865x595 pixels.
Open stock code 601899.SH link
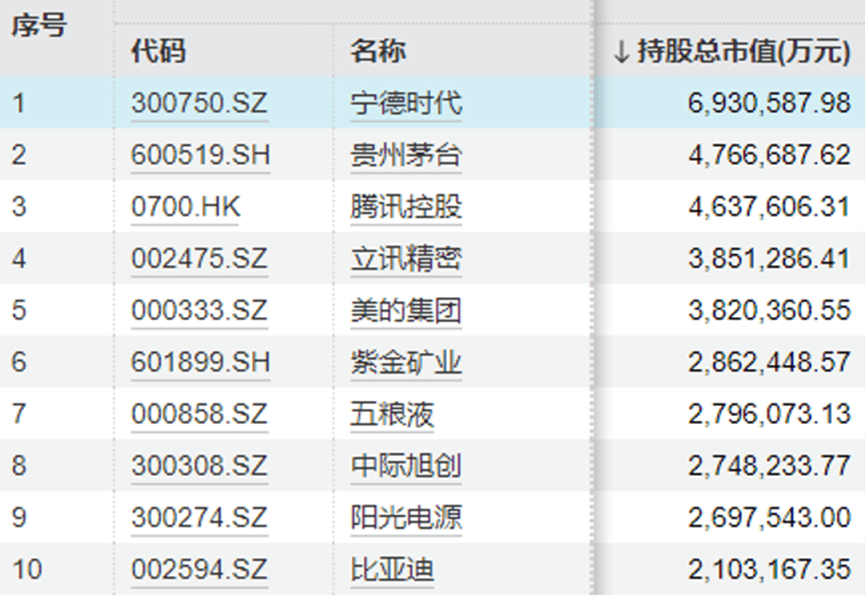(198, 363)
